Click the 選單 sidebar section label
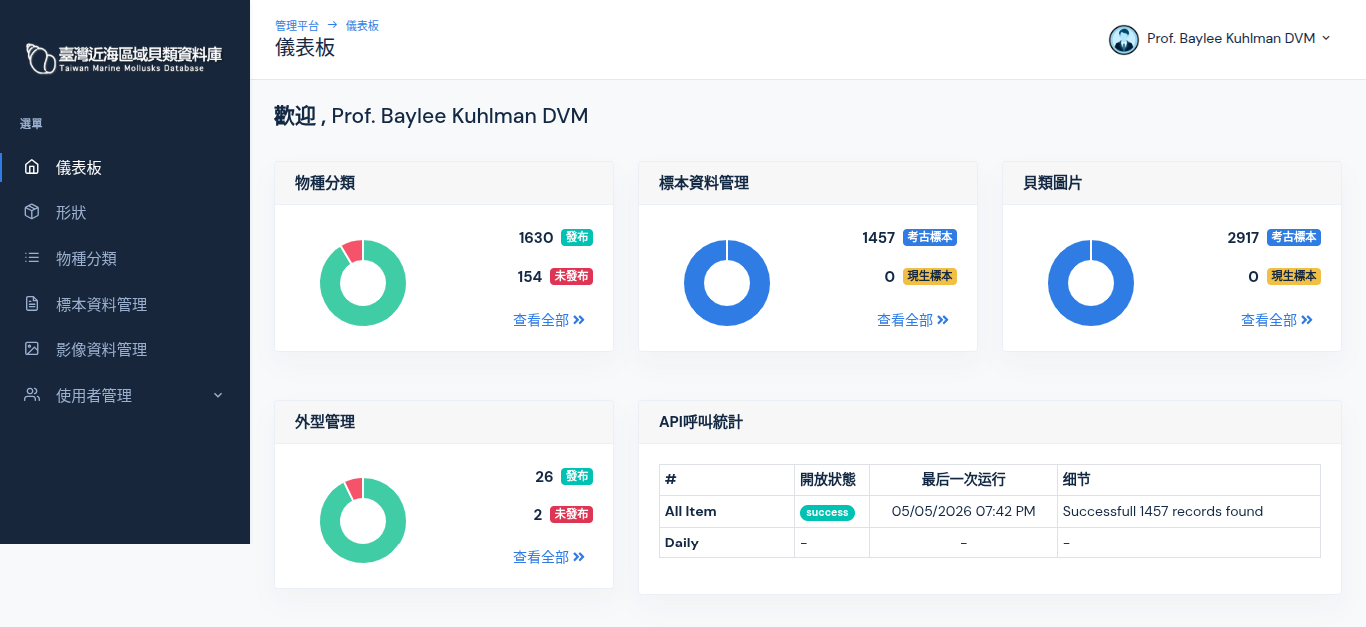 (x=31, y=124)
